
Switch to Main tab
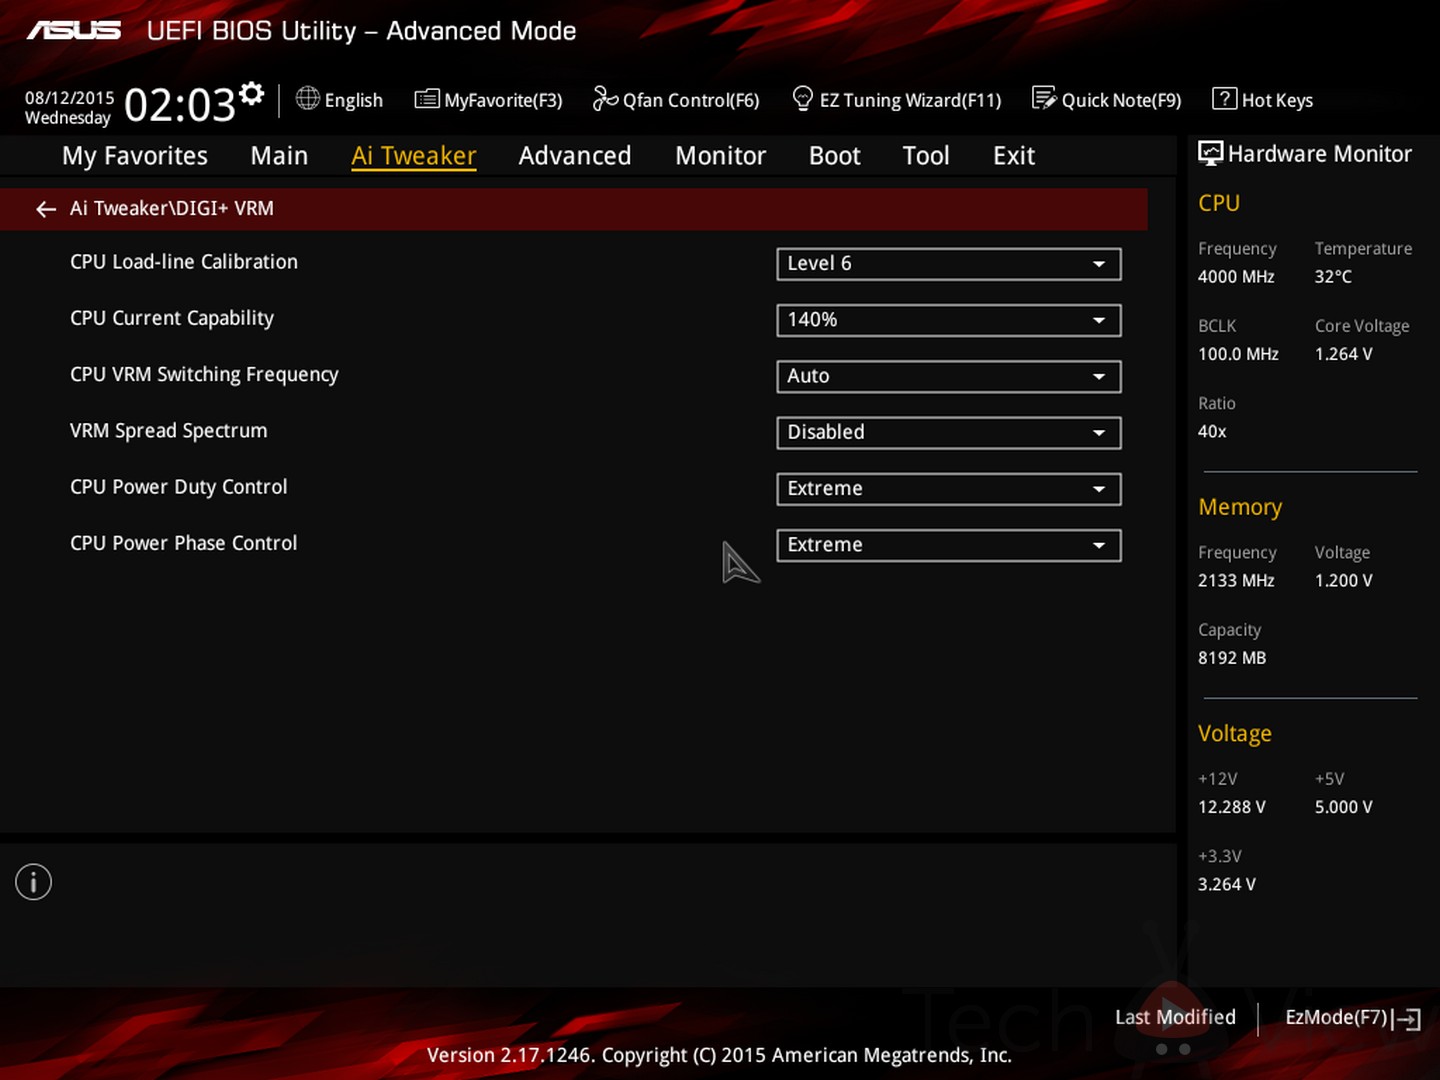point(279,156)
